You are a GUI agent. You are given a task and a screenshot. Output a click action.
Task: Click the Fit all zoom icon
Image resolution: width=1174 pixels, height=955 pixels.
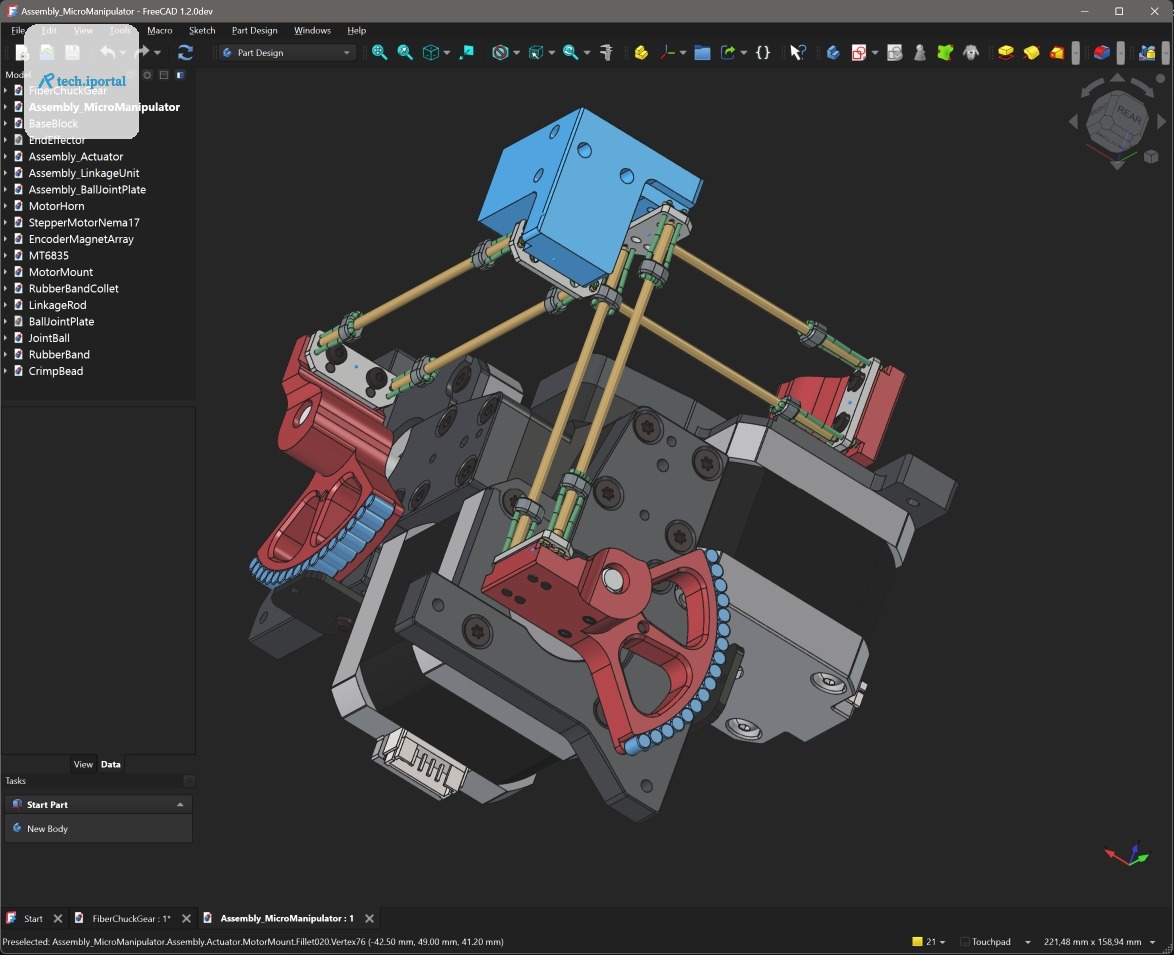(380, 52)
